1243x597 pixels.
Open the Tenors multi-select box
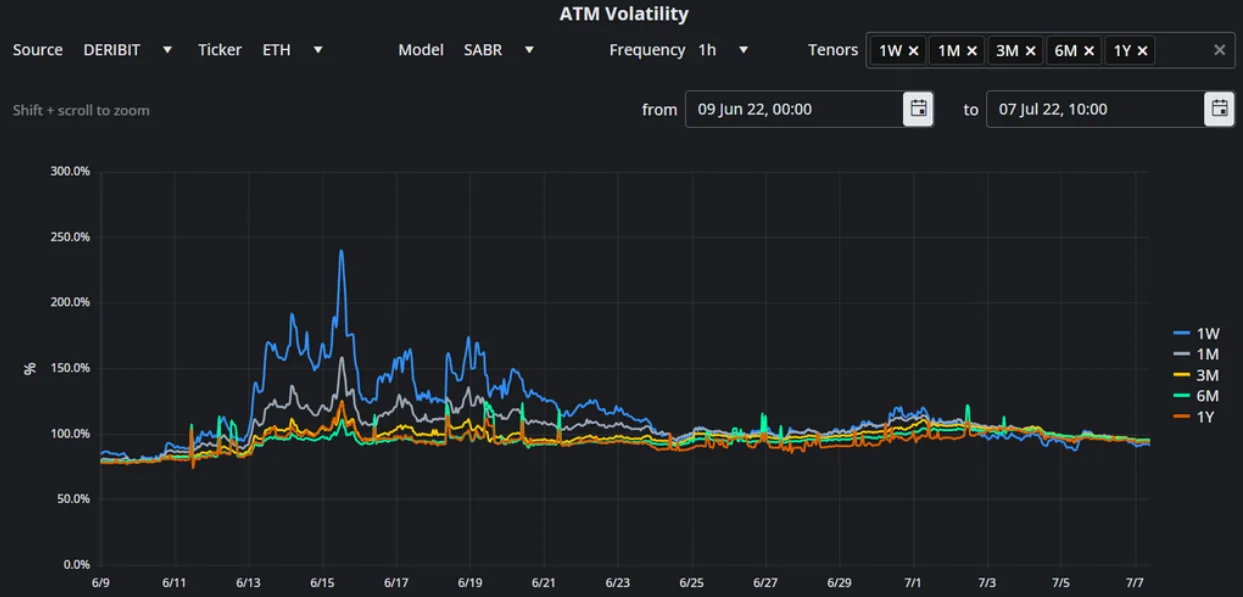[1050, 50]
